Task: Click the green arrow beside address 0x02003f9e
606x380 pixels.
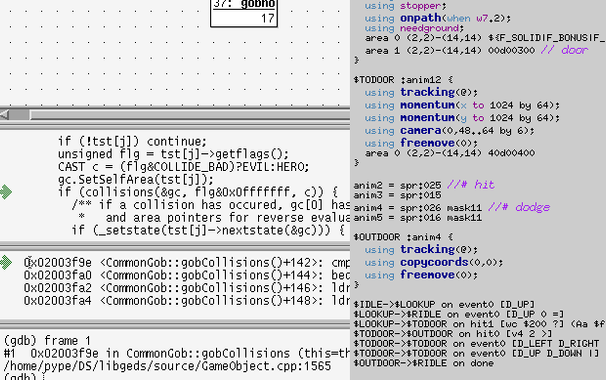Action: 6,262
